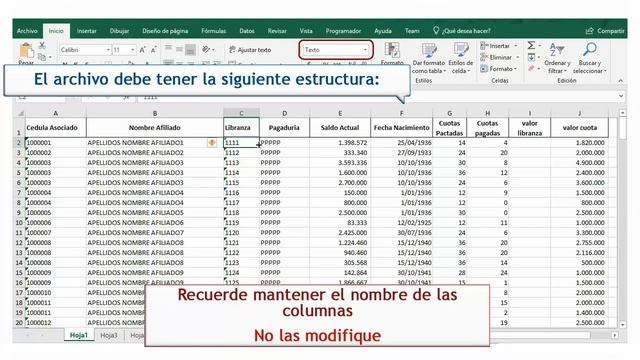
Task: Switch to the Insertar tab
Action: click(87, 31)
